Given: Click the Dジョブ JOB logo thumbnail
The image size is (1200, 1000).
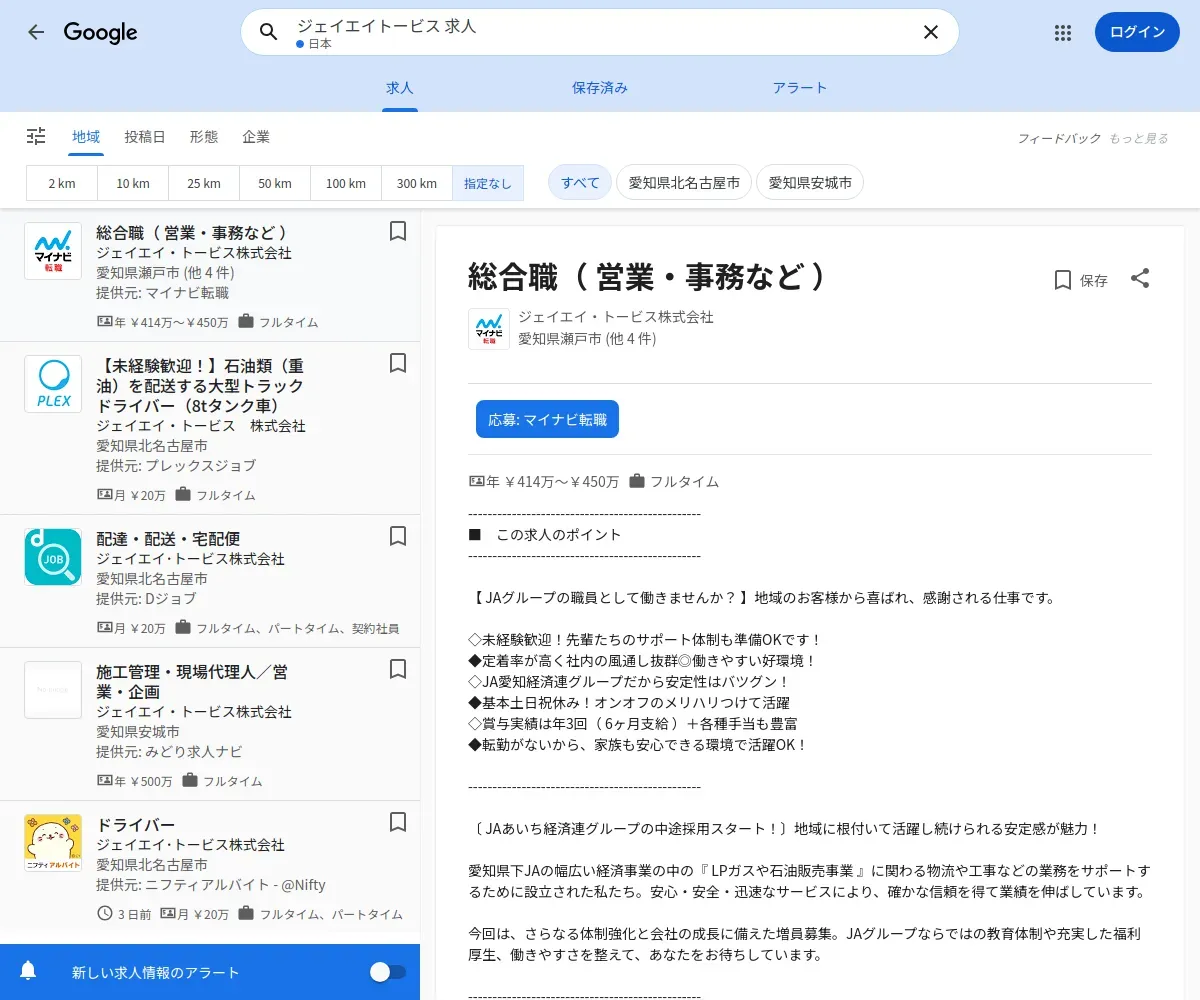Looking at the screenshot, I should (x=53, y=557).
